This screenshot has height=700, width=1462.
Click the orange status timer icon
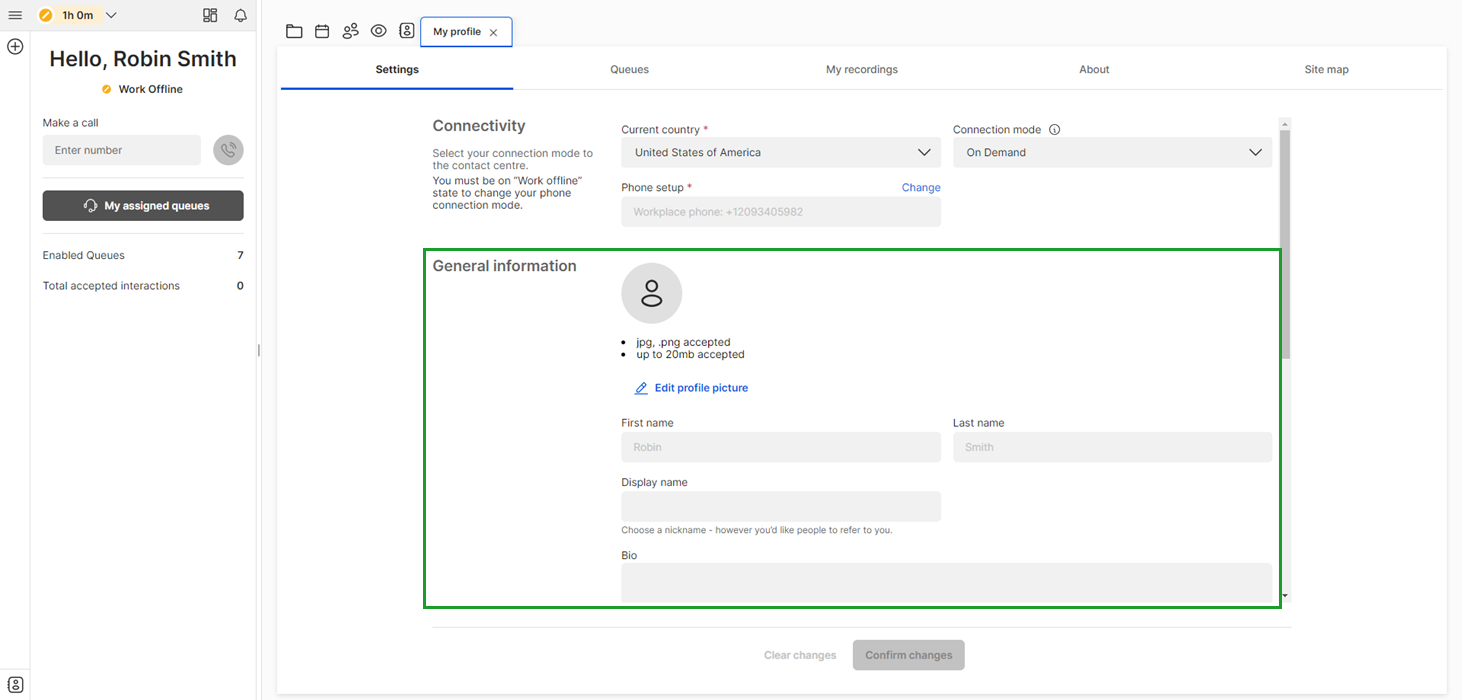click(45, 15)
